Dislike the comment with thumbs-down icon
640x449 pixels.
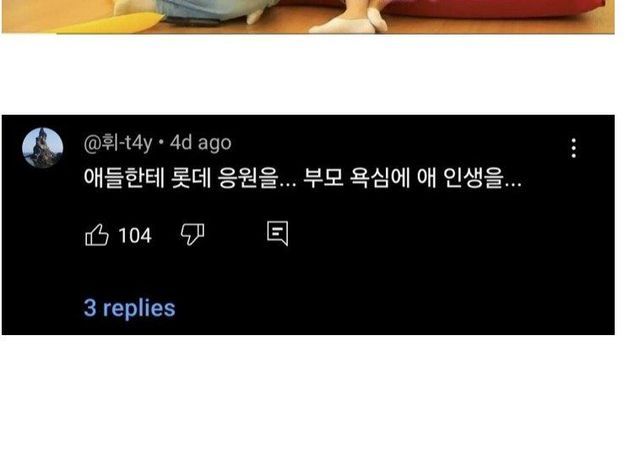[192, 234]
